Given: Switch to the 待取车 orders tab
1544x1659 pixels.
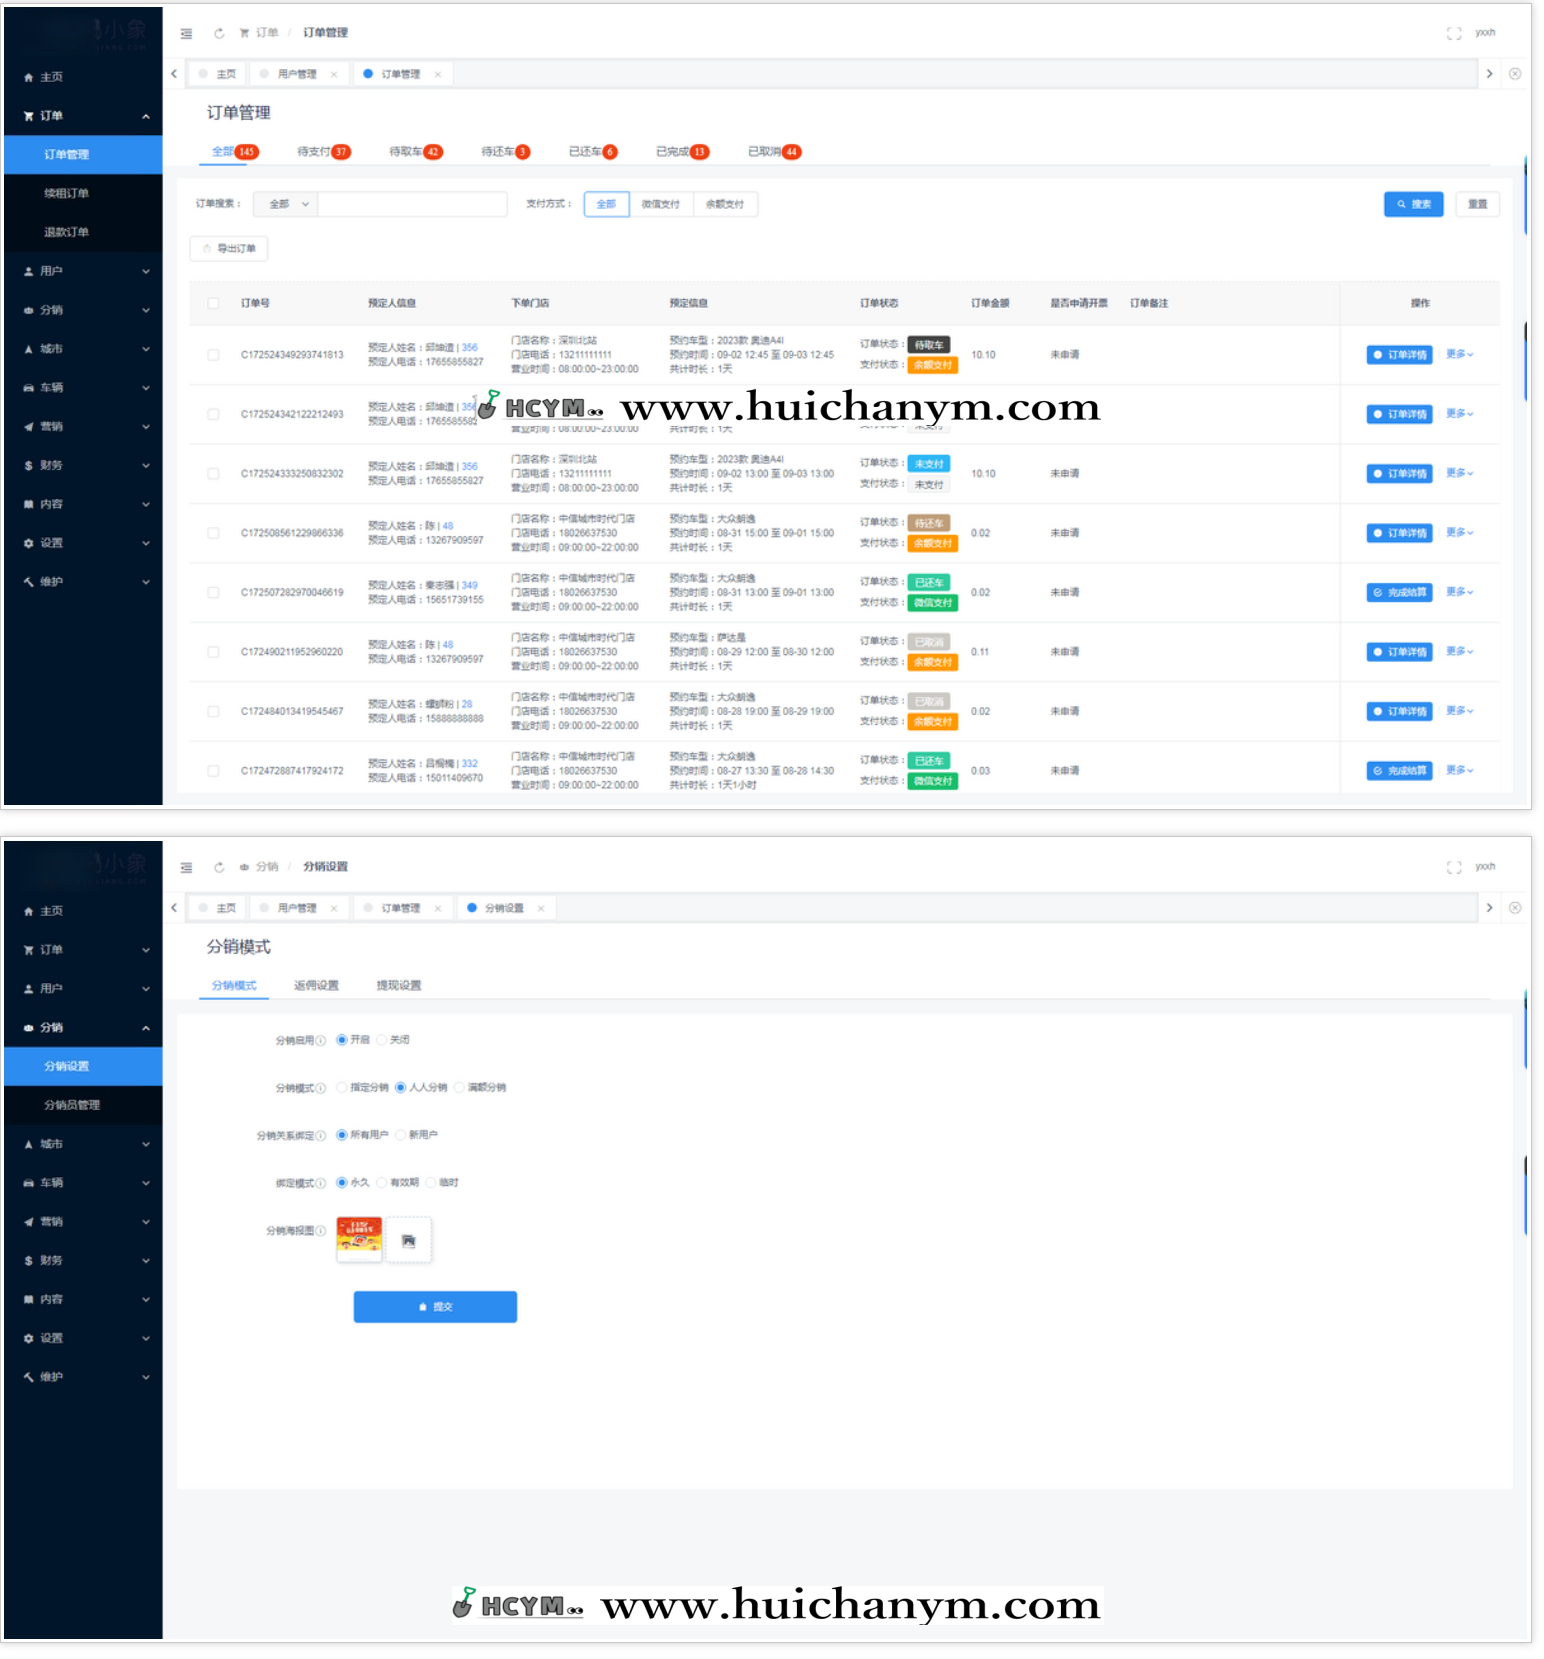Looking at the screenshot, I should click(414, 152).
